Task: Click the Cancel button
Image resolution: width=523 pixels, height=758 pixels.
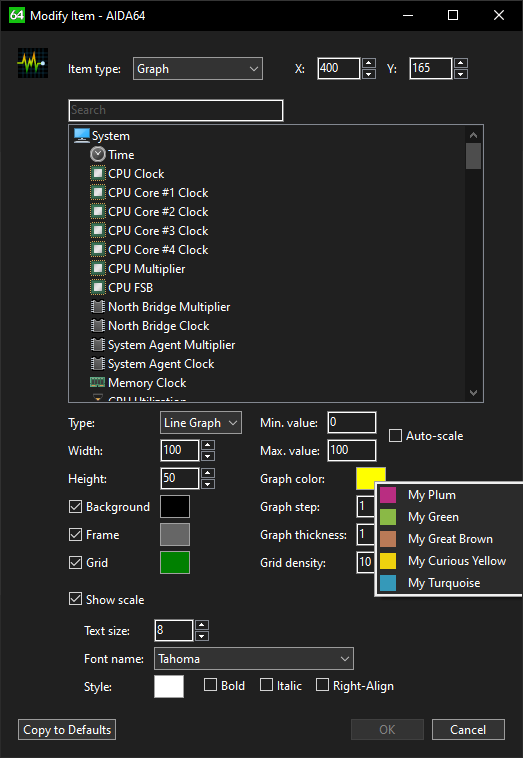Action: [468, 729]
